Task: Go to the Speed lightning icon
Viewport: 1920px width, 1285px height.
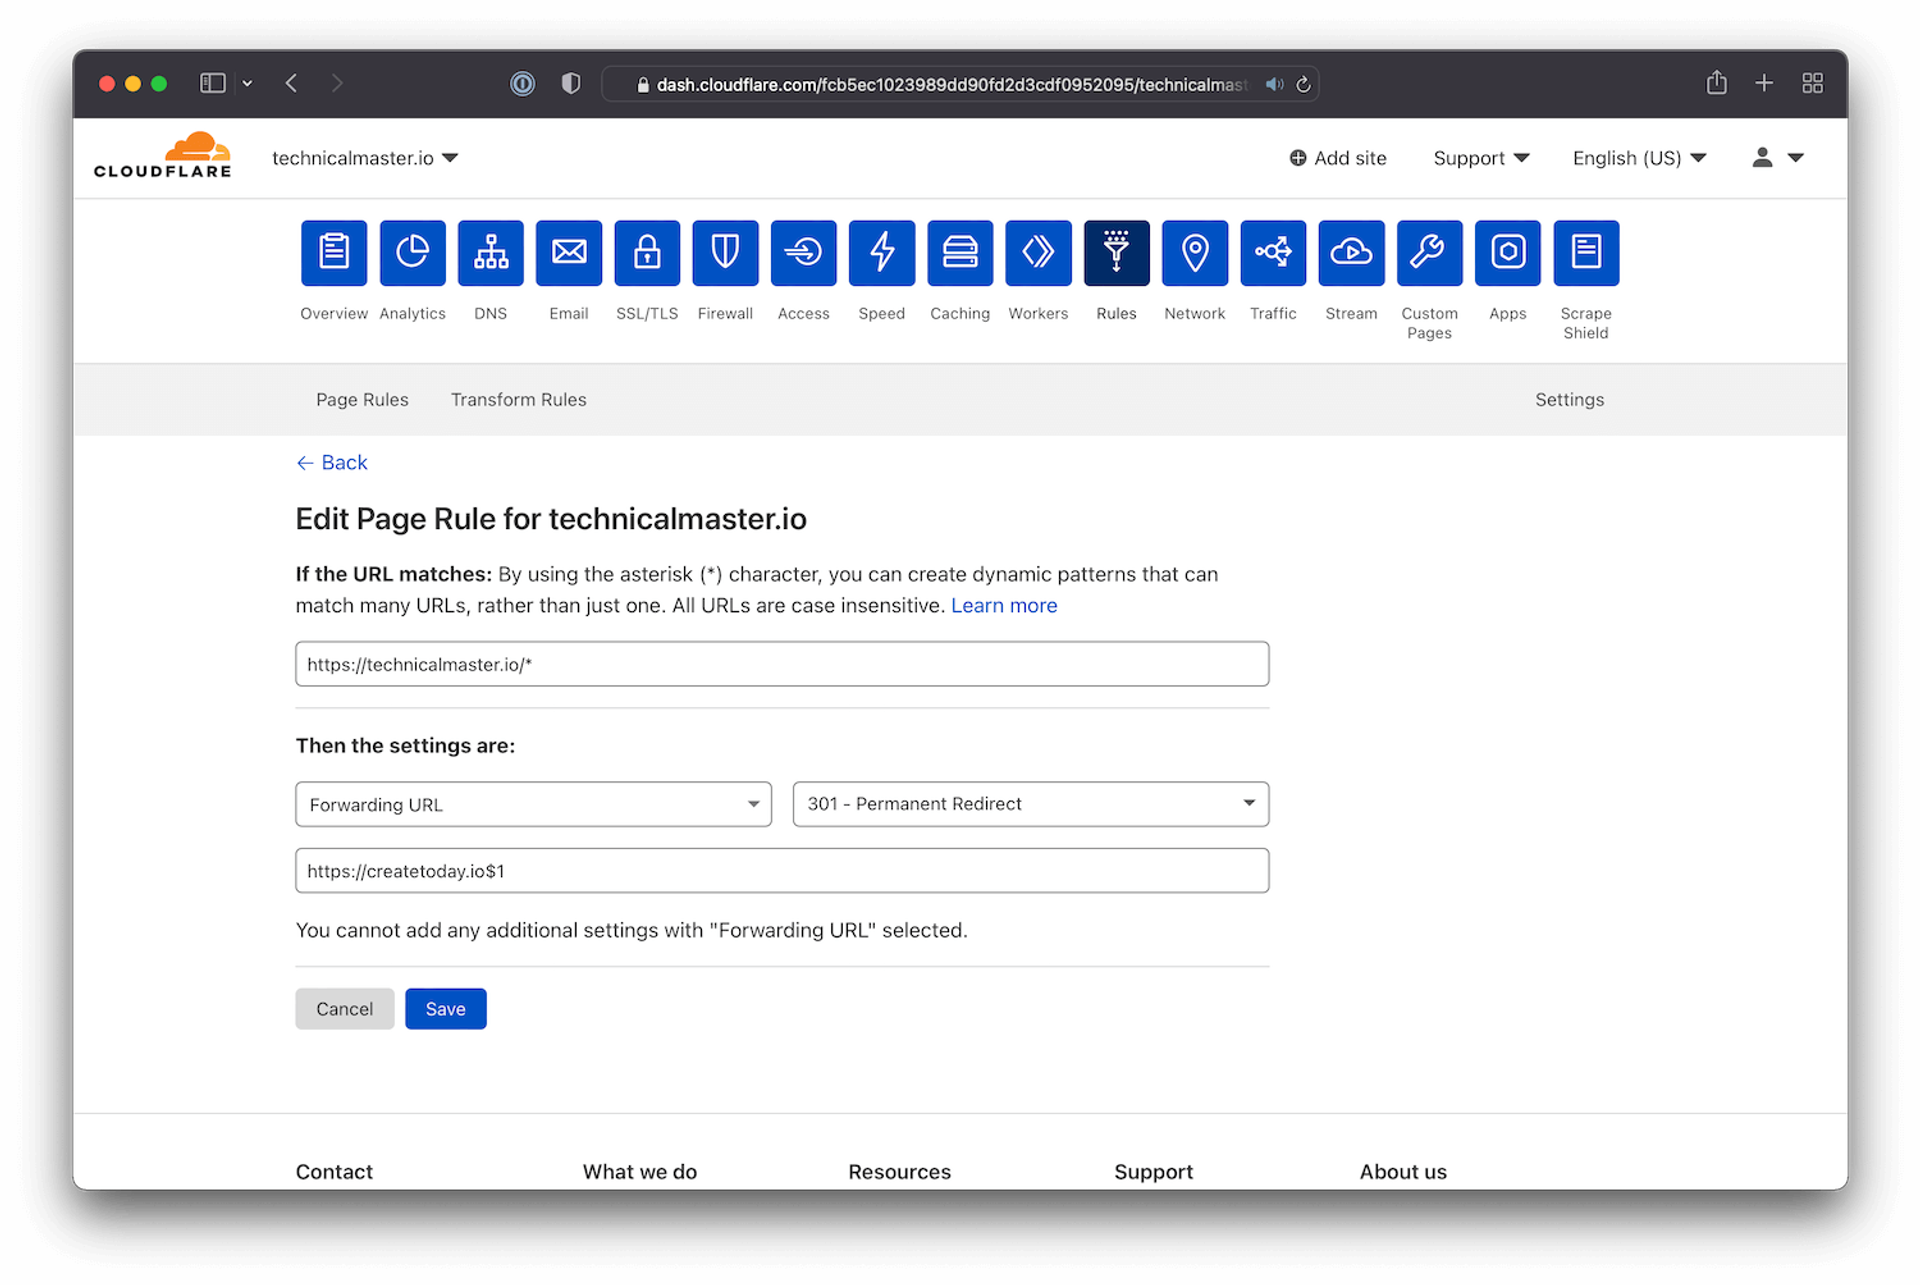Action: [x=881, y=252]
